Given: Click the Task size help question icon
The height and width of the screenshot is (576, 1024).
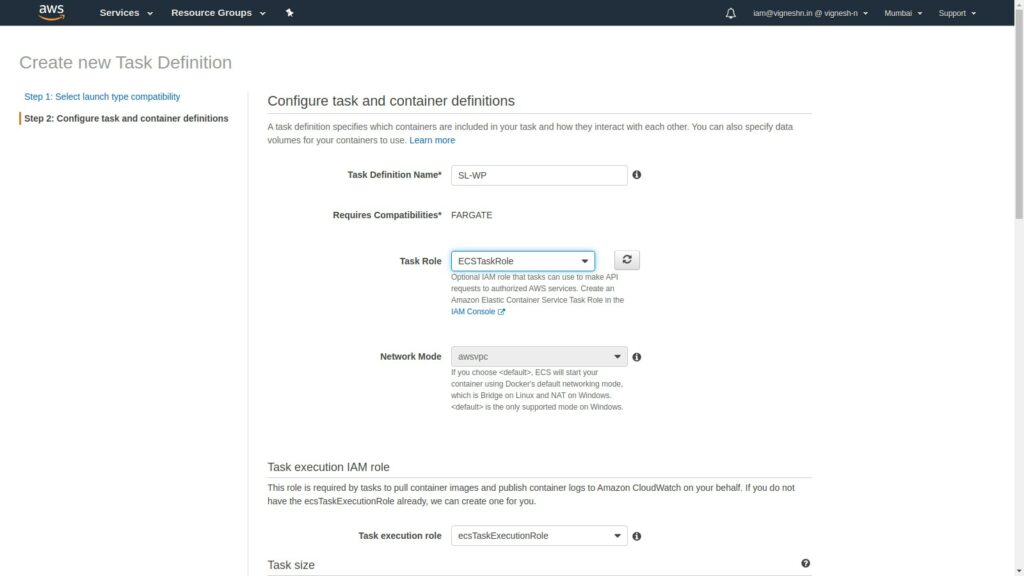Looking at the screenshot, I should (805, 564).
